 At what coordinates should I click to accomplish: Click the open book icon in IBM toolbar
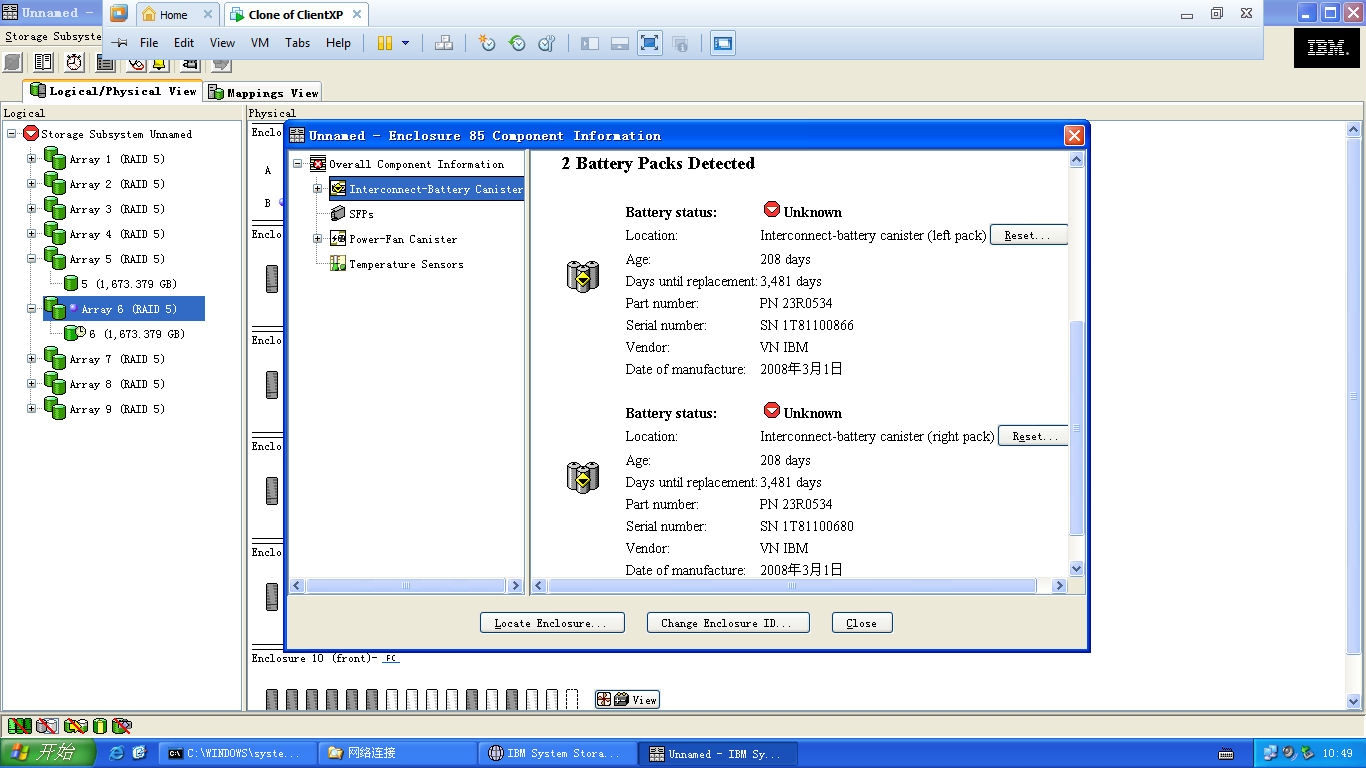[x=42, y=63]
